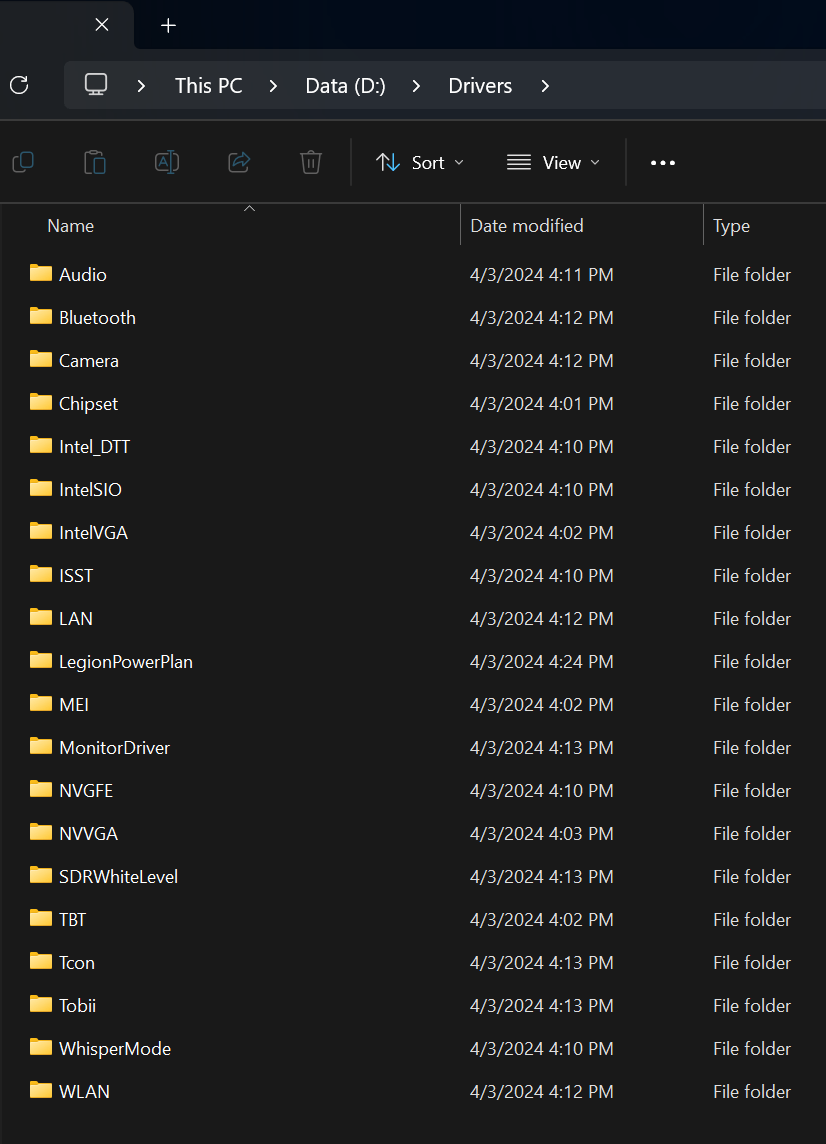Navigate to Data (D:) breadcrumb
Viewport: 826px width, 1144px height.
click(345, 86)
